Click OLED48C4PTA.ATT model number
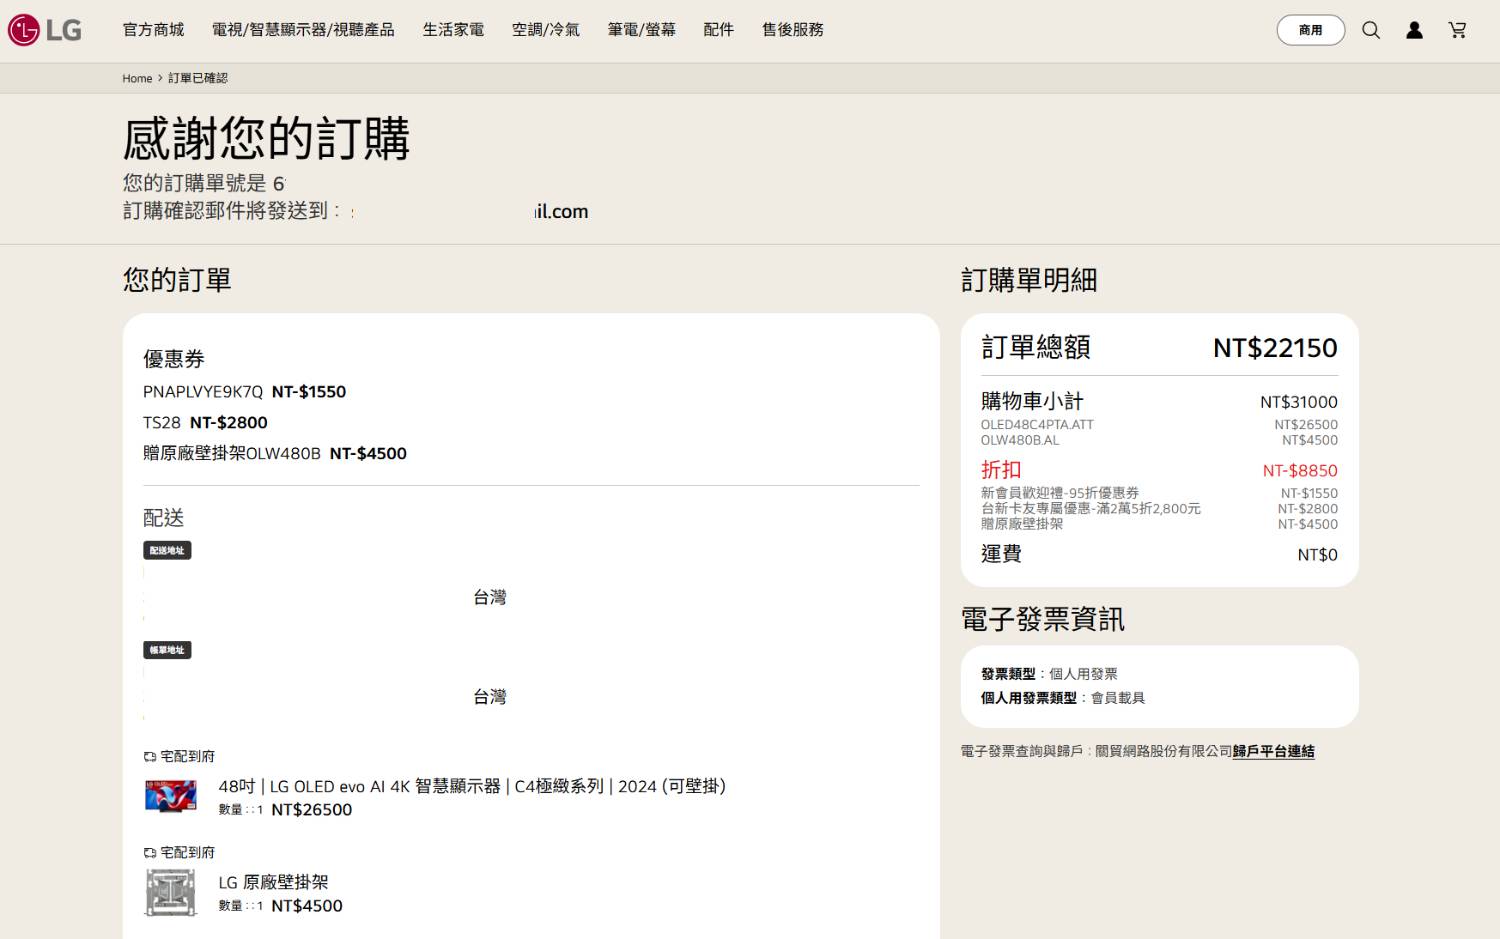1500x939 pixels. tap(1037, 425)
